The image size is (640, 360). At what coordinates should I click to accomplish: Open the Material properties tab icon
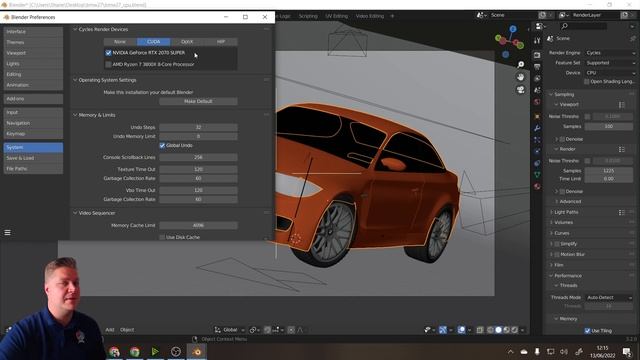[x=537, y=186]
